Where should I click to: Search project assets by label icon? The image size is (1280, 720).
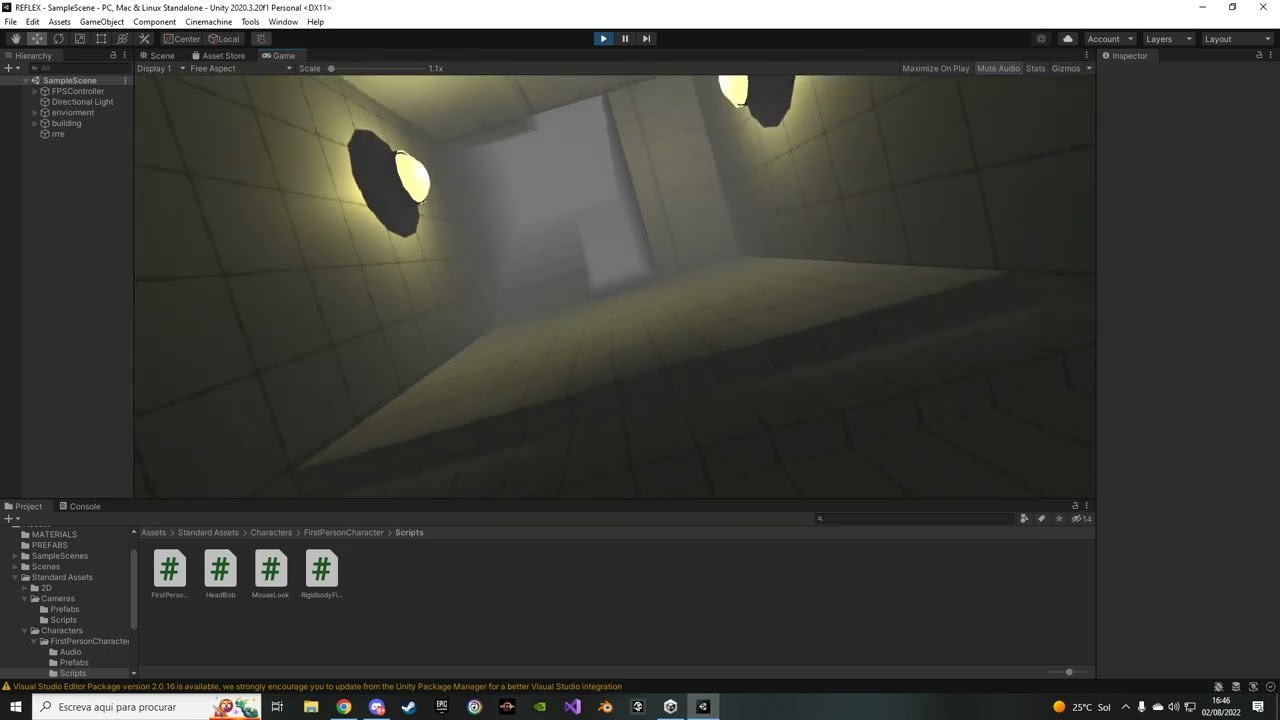(1041, 518)
